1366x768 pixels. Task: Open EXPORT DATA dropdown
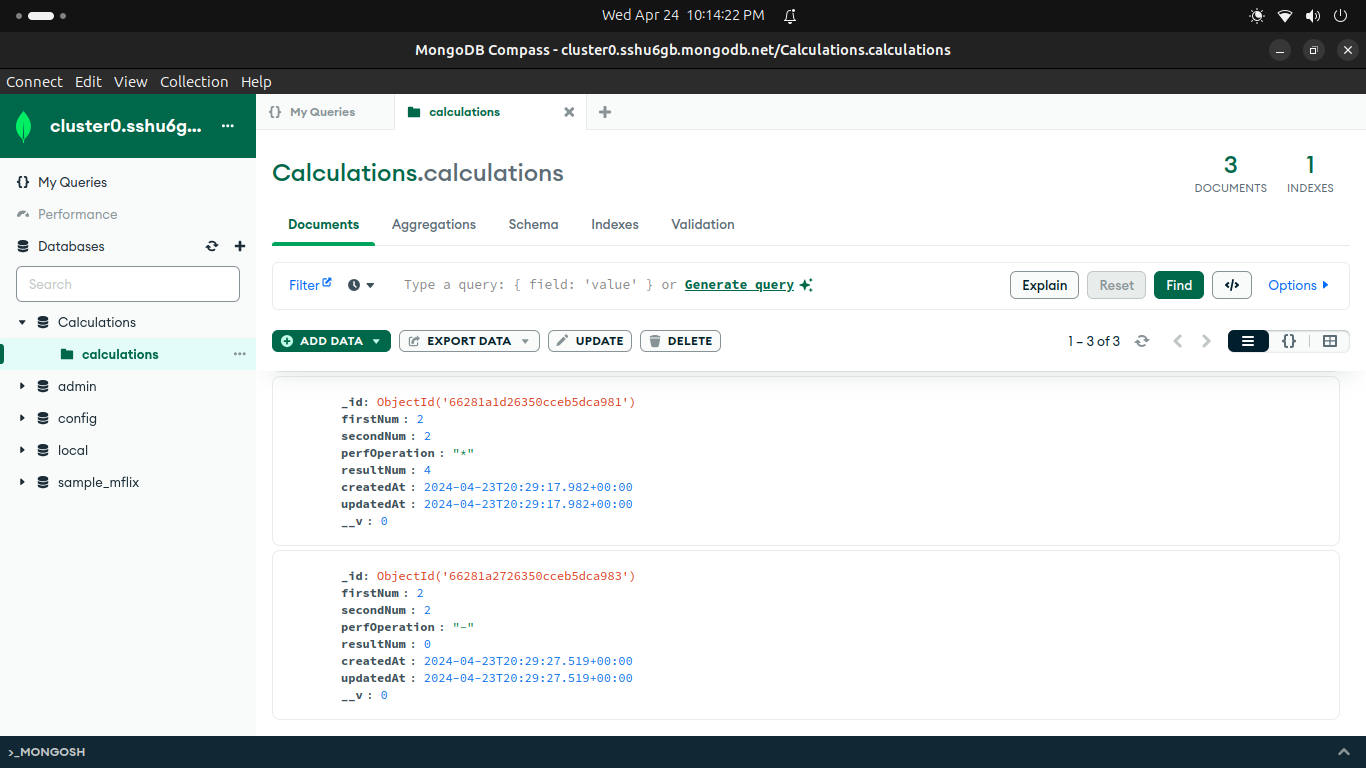(x=469, y=341)
